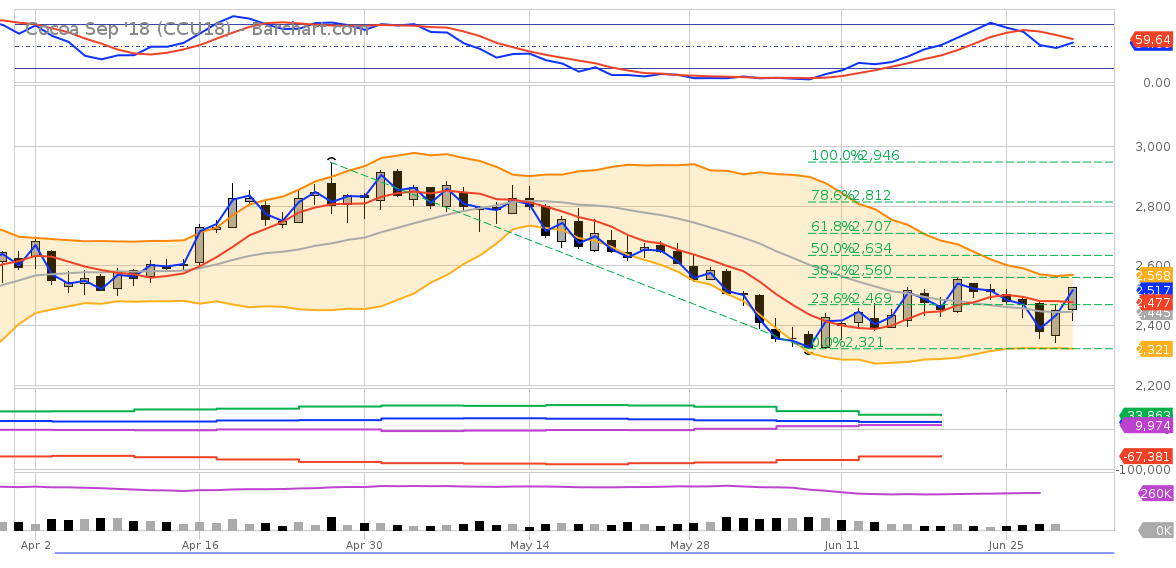Click the 2,400 price axis label
This screenshot has width=1176, height=568.
click(1154, 326)
